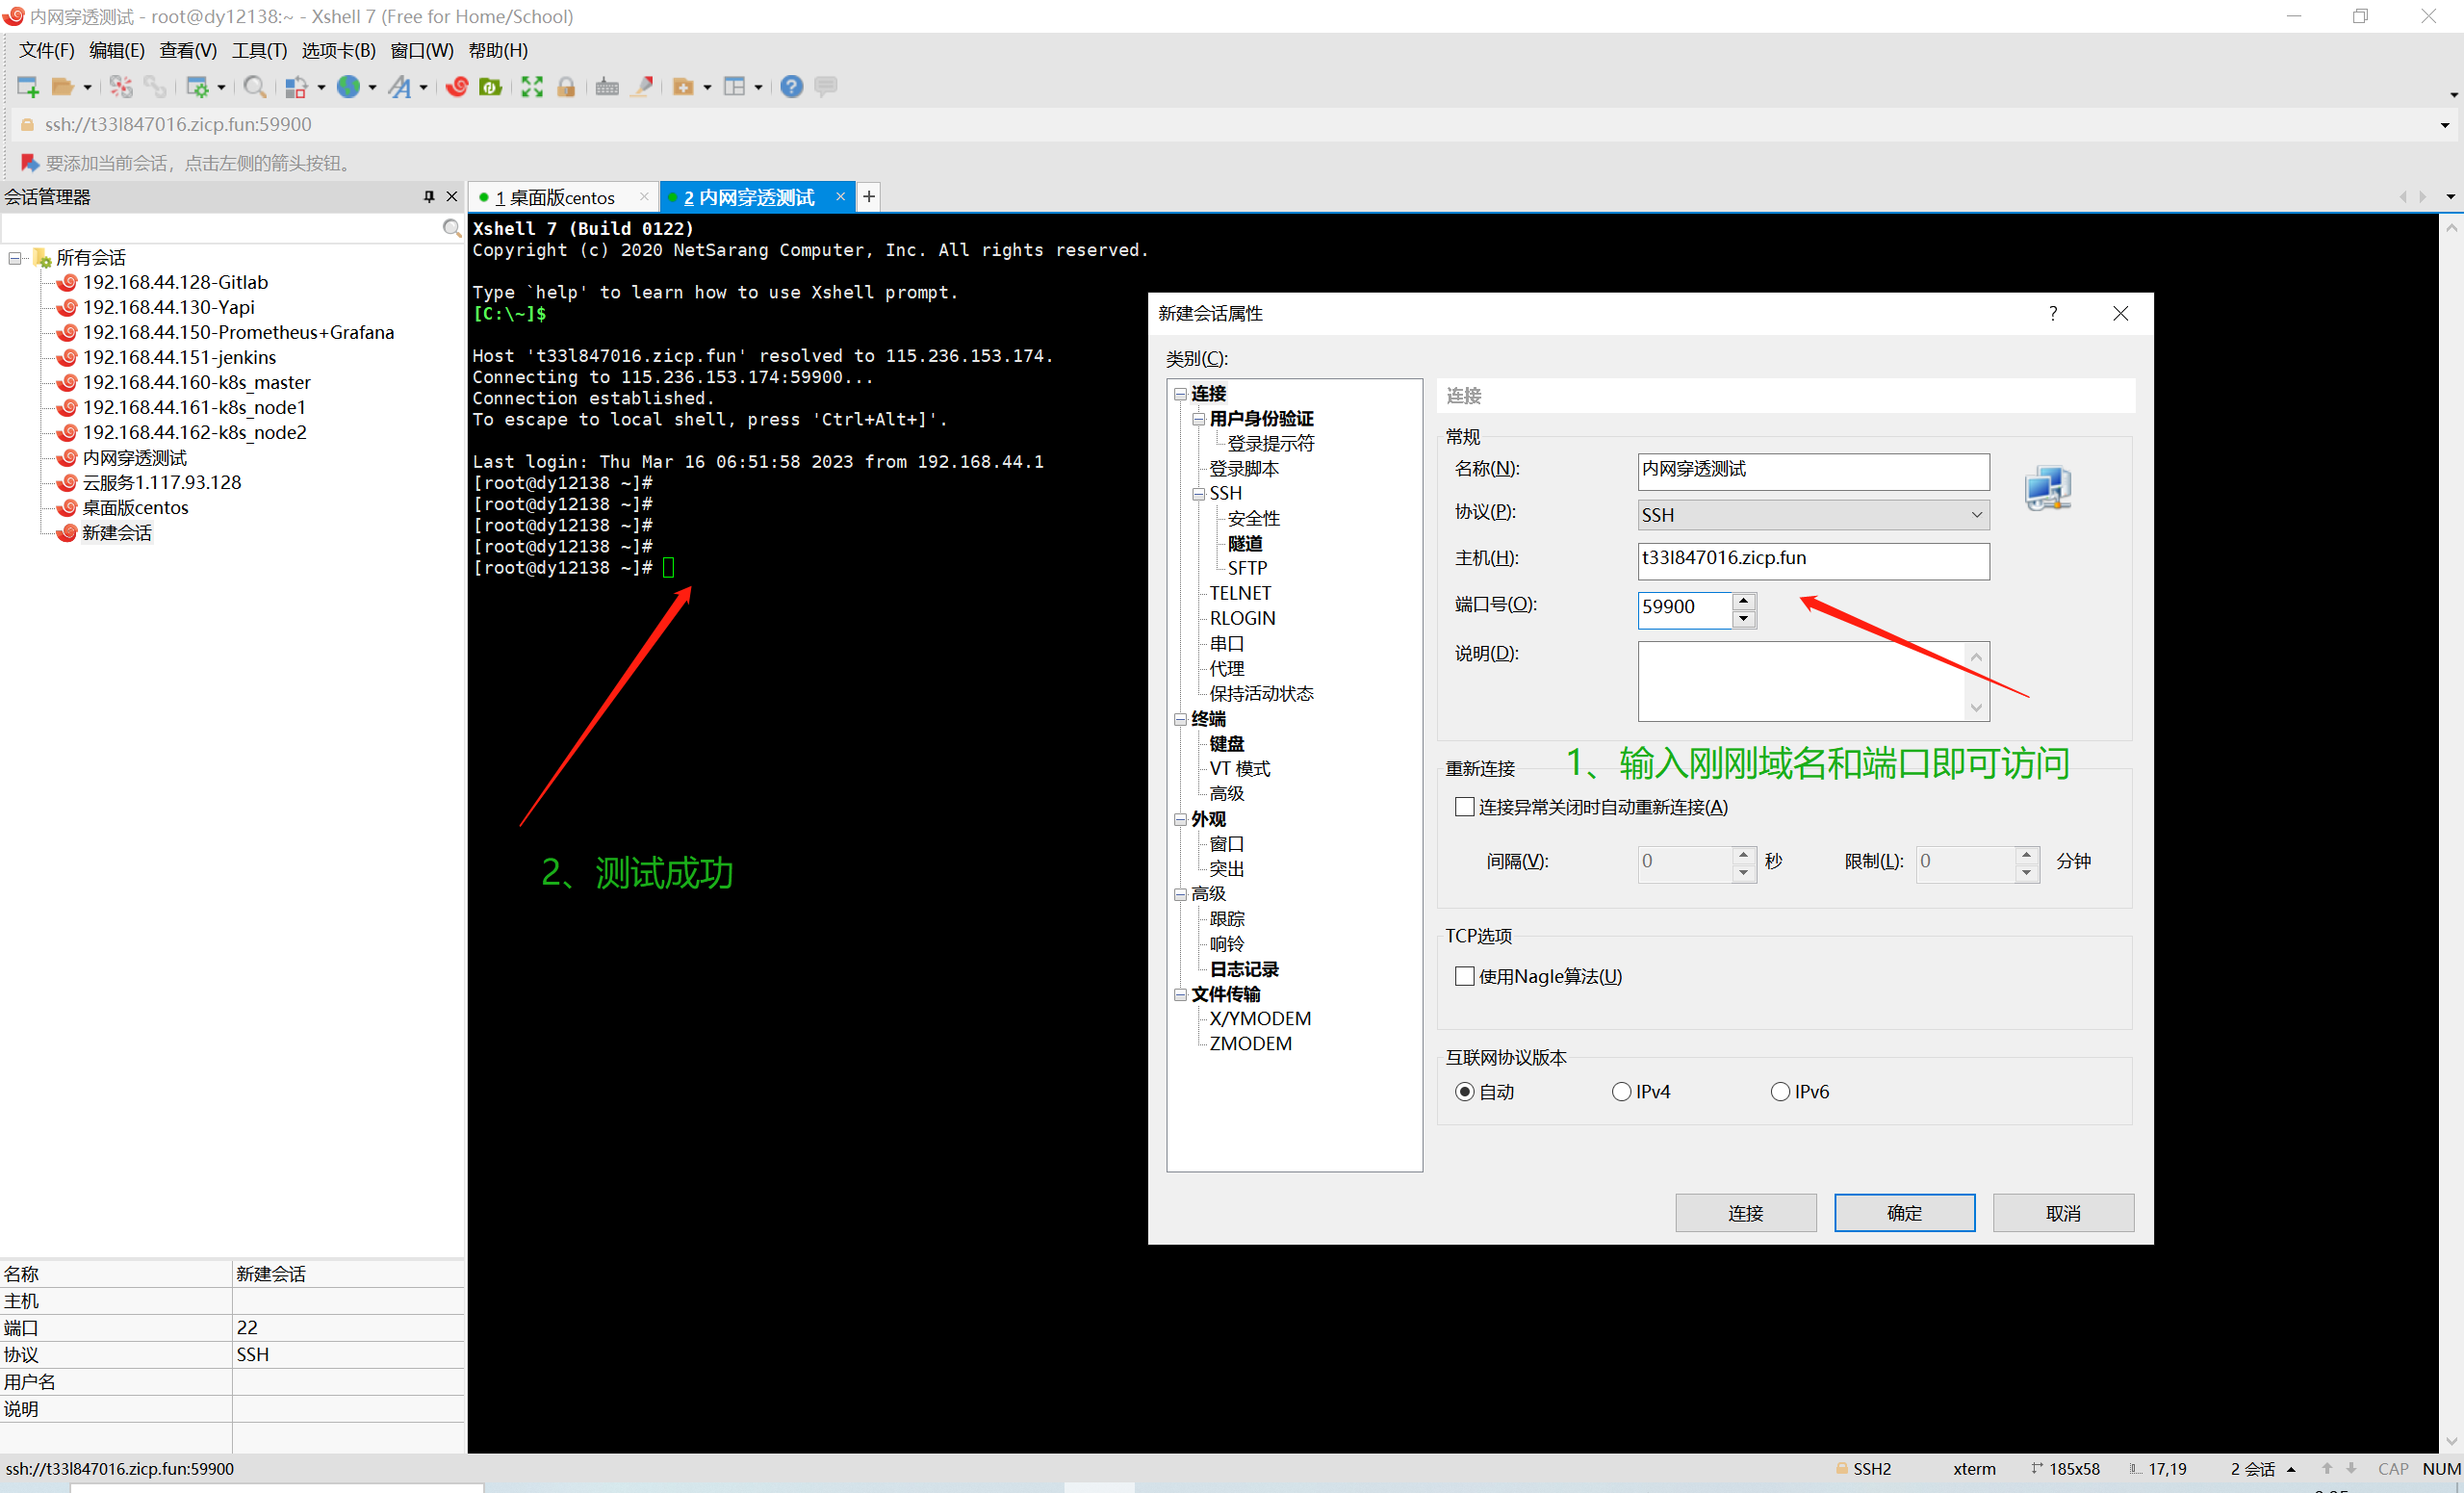The height and width of the screenshot is (1493, 2464).
Task: Open Help via blue question icon
Action: coord(791,87)
